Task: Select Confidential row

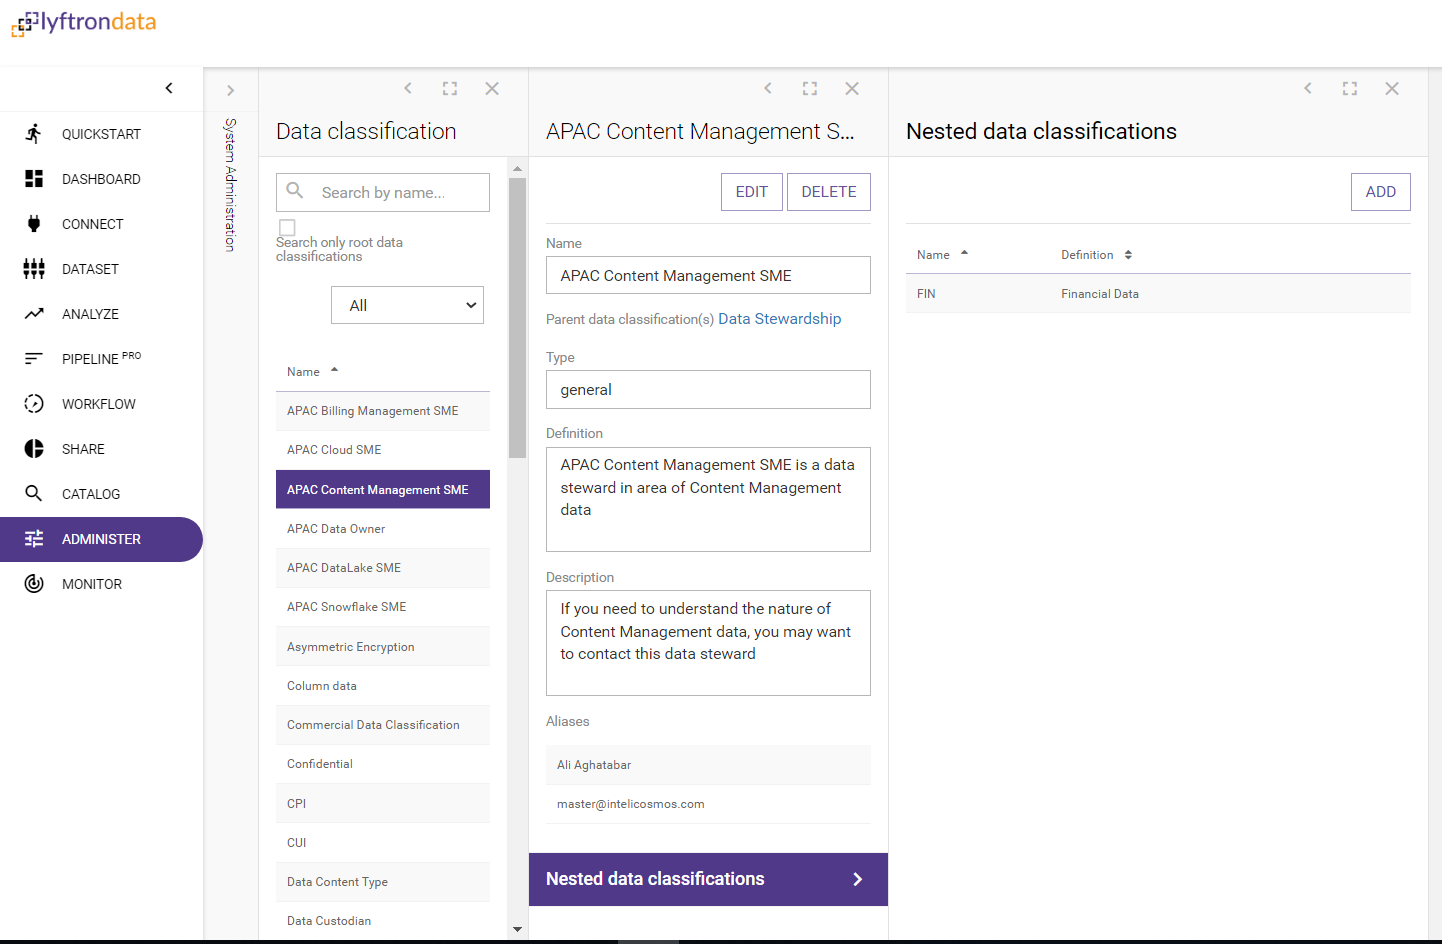Action: tap(383, 764)
